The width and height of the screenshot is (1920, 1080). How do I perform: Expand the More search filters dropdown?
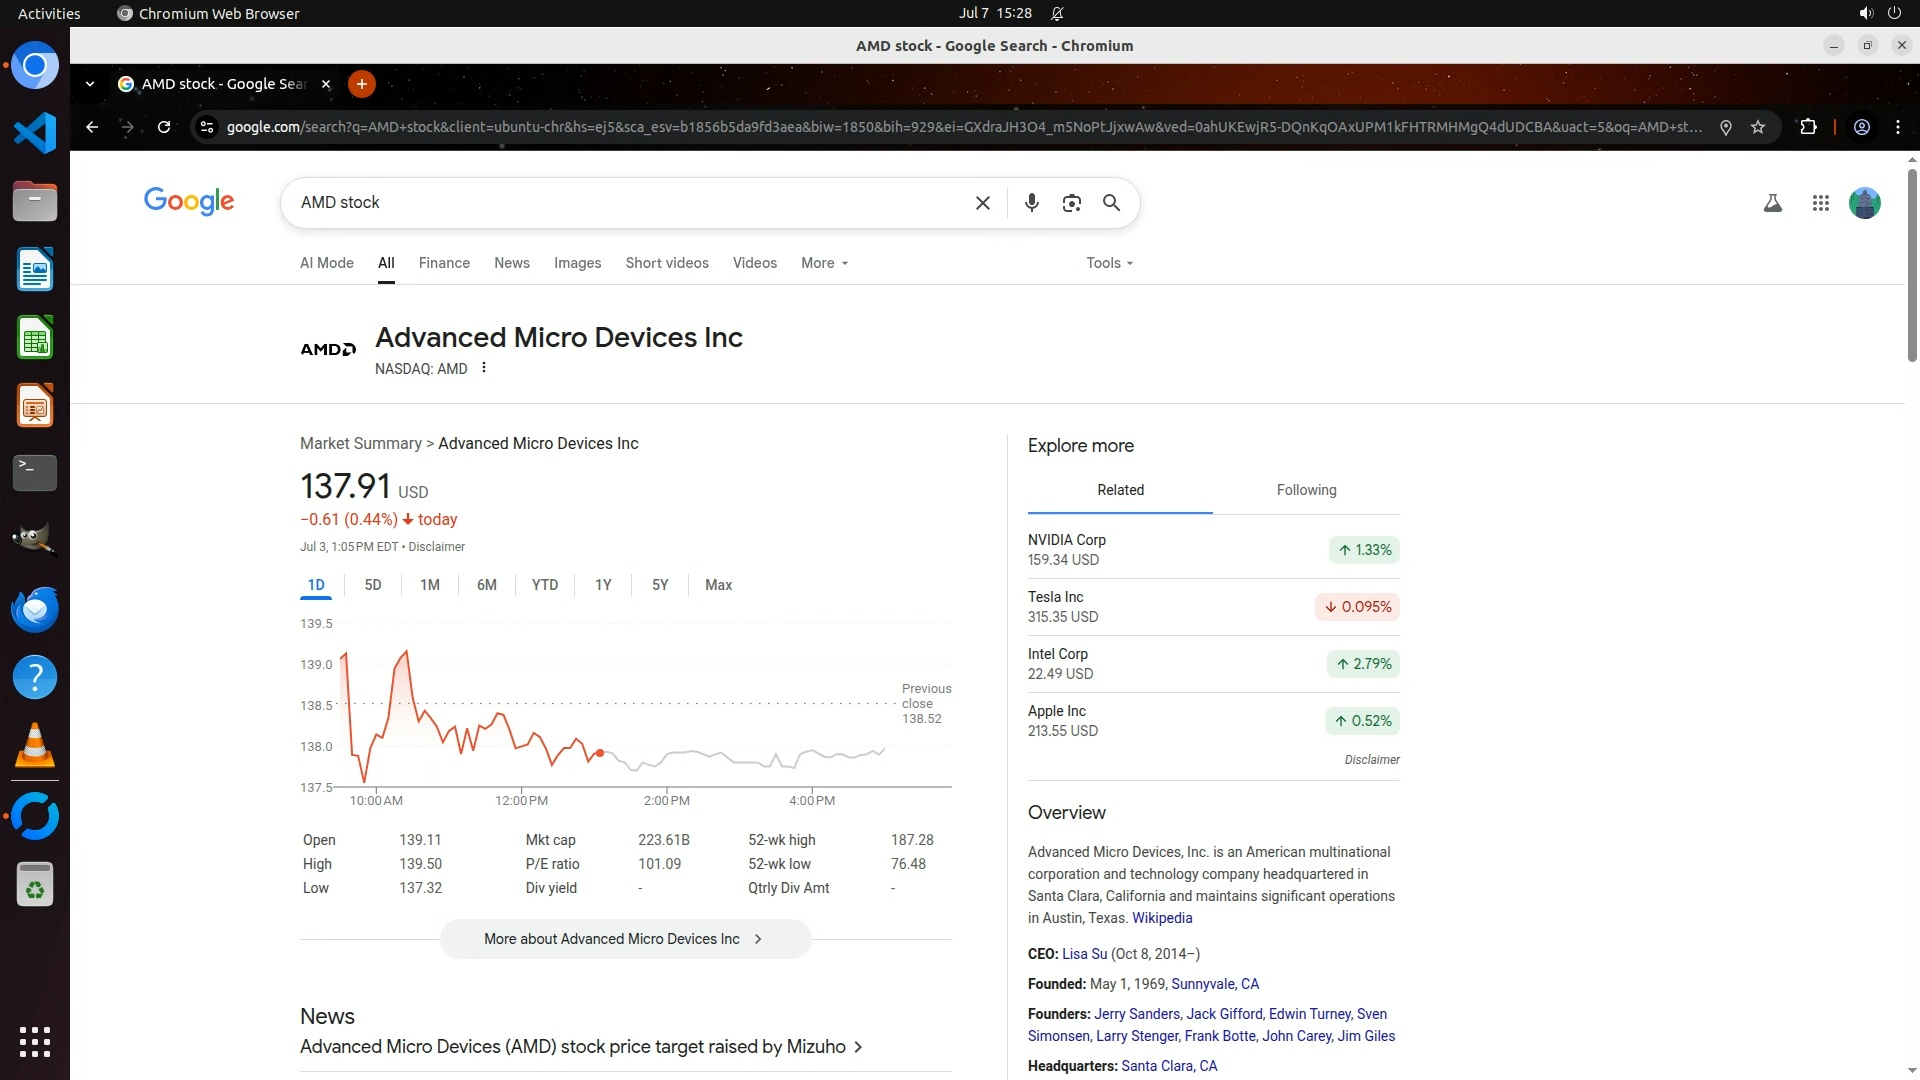(x=824, y=263)
